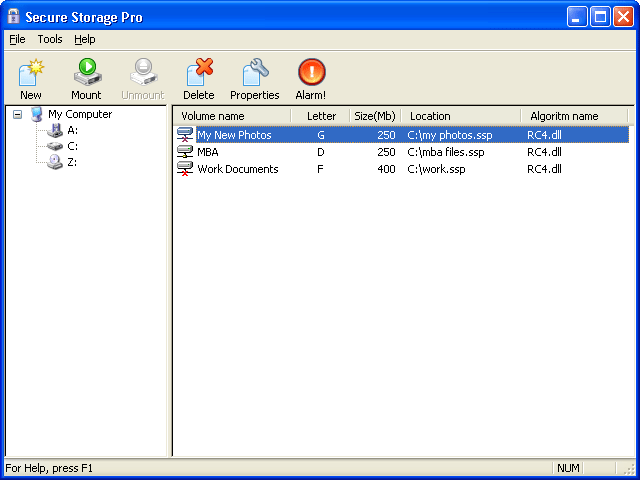
Task: Click the New volume toolbar icon
Action: coord(31,72)
